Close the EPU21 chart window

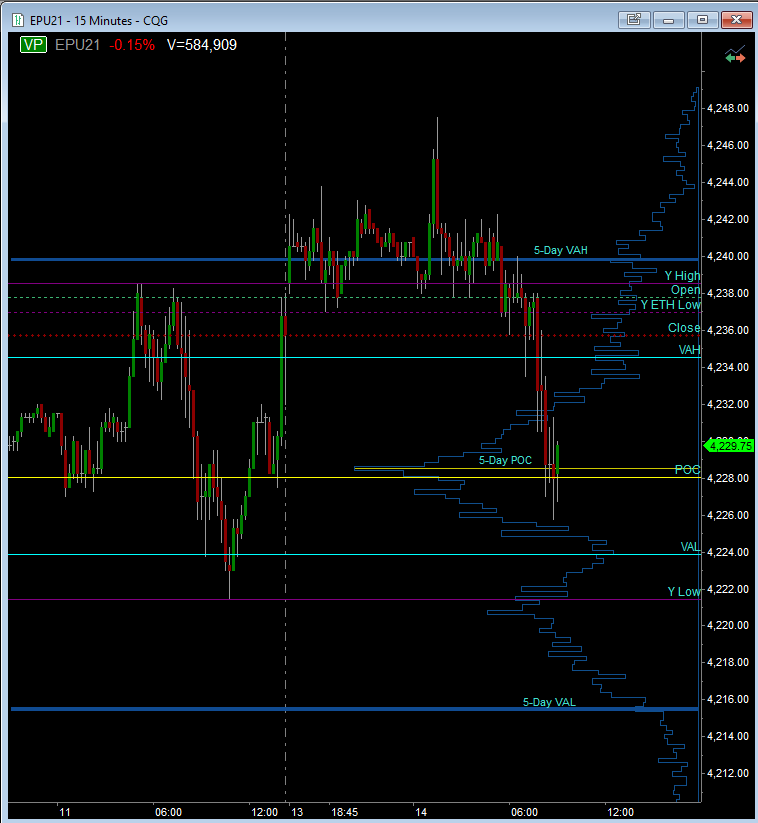pyautogui.click(x=736, y=20)
